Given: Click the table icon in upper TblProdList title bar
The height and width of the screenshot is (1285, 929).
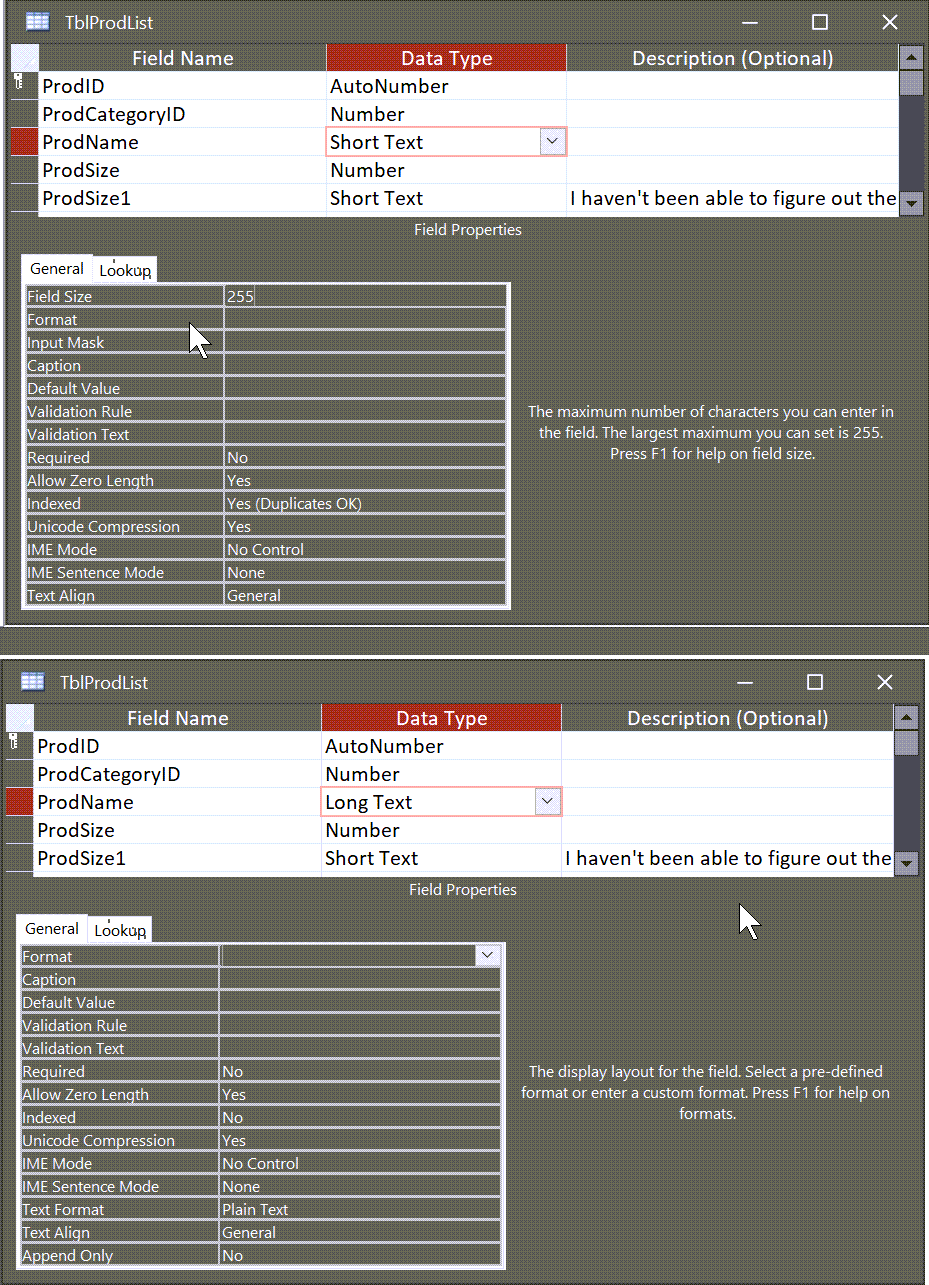Looking at the screenshot, I should [37, 21].
